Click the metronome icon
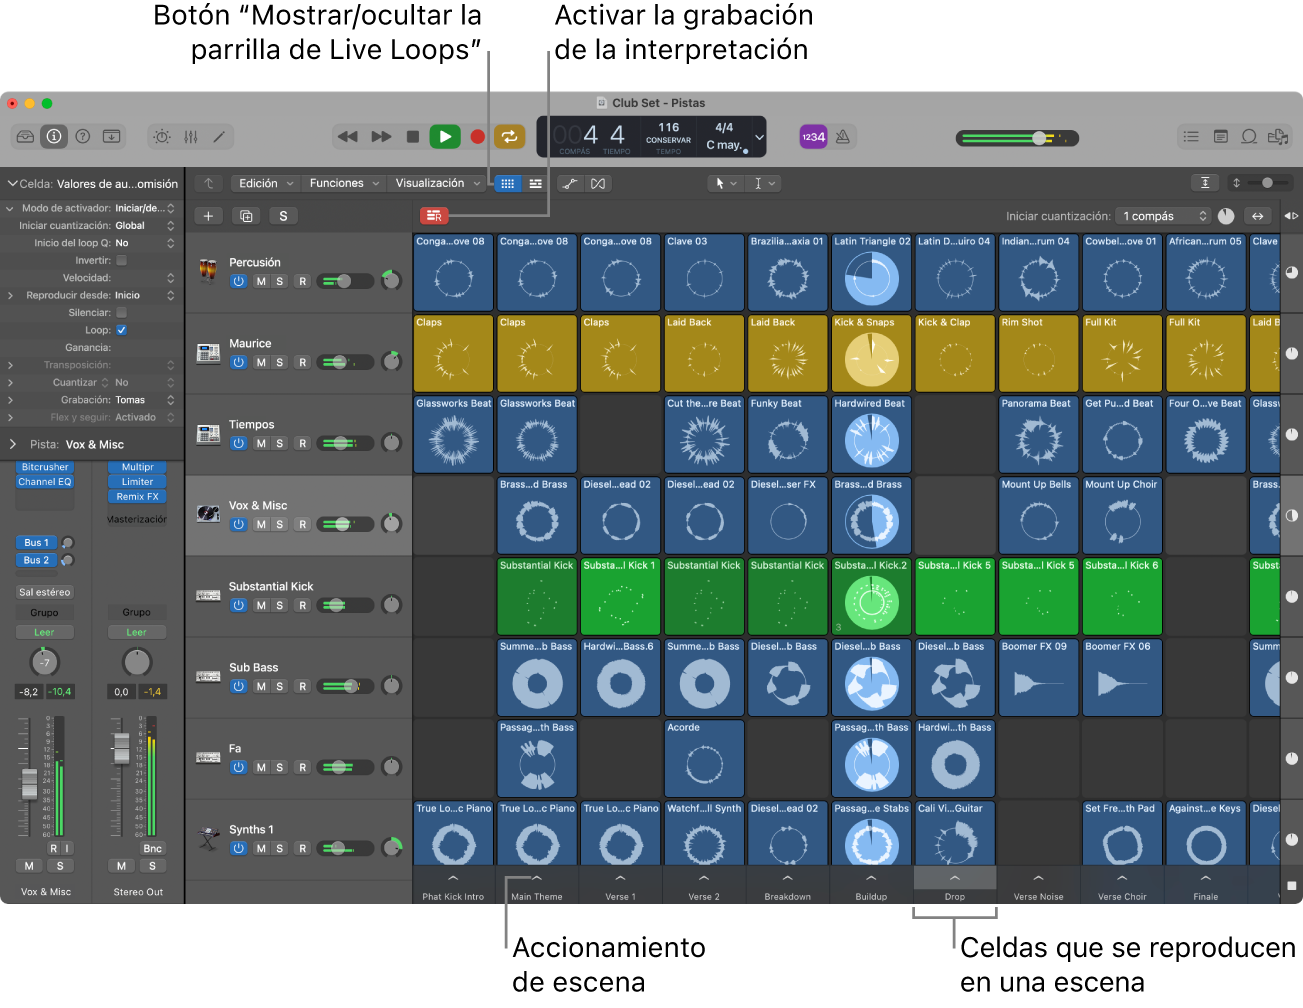This screenshot has height=1008, width=1303. click(x=843, y=137)
